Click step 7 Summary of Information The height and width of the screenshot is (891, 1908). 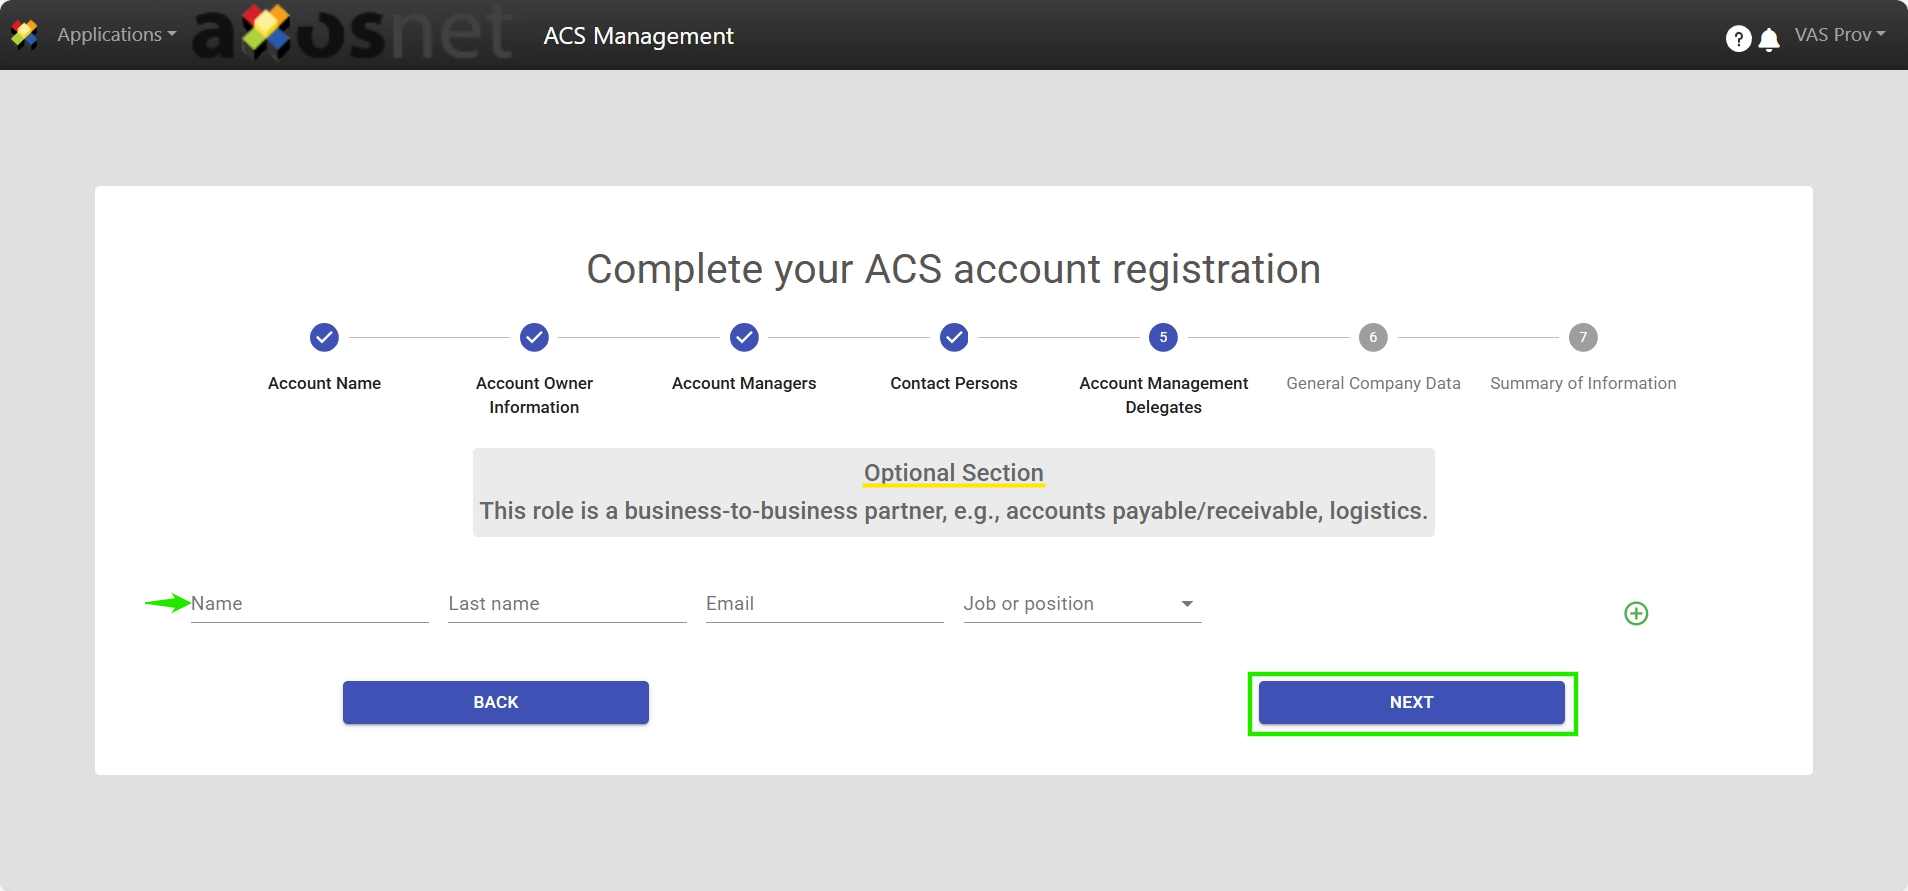click(x=1583, y=338)
